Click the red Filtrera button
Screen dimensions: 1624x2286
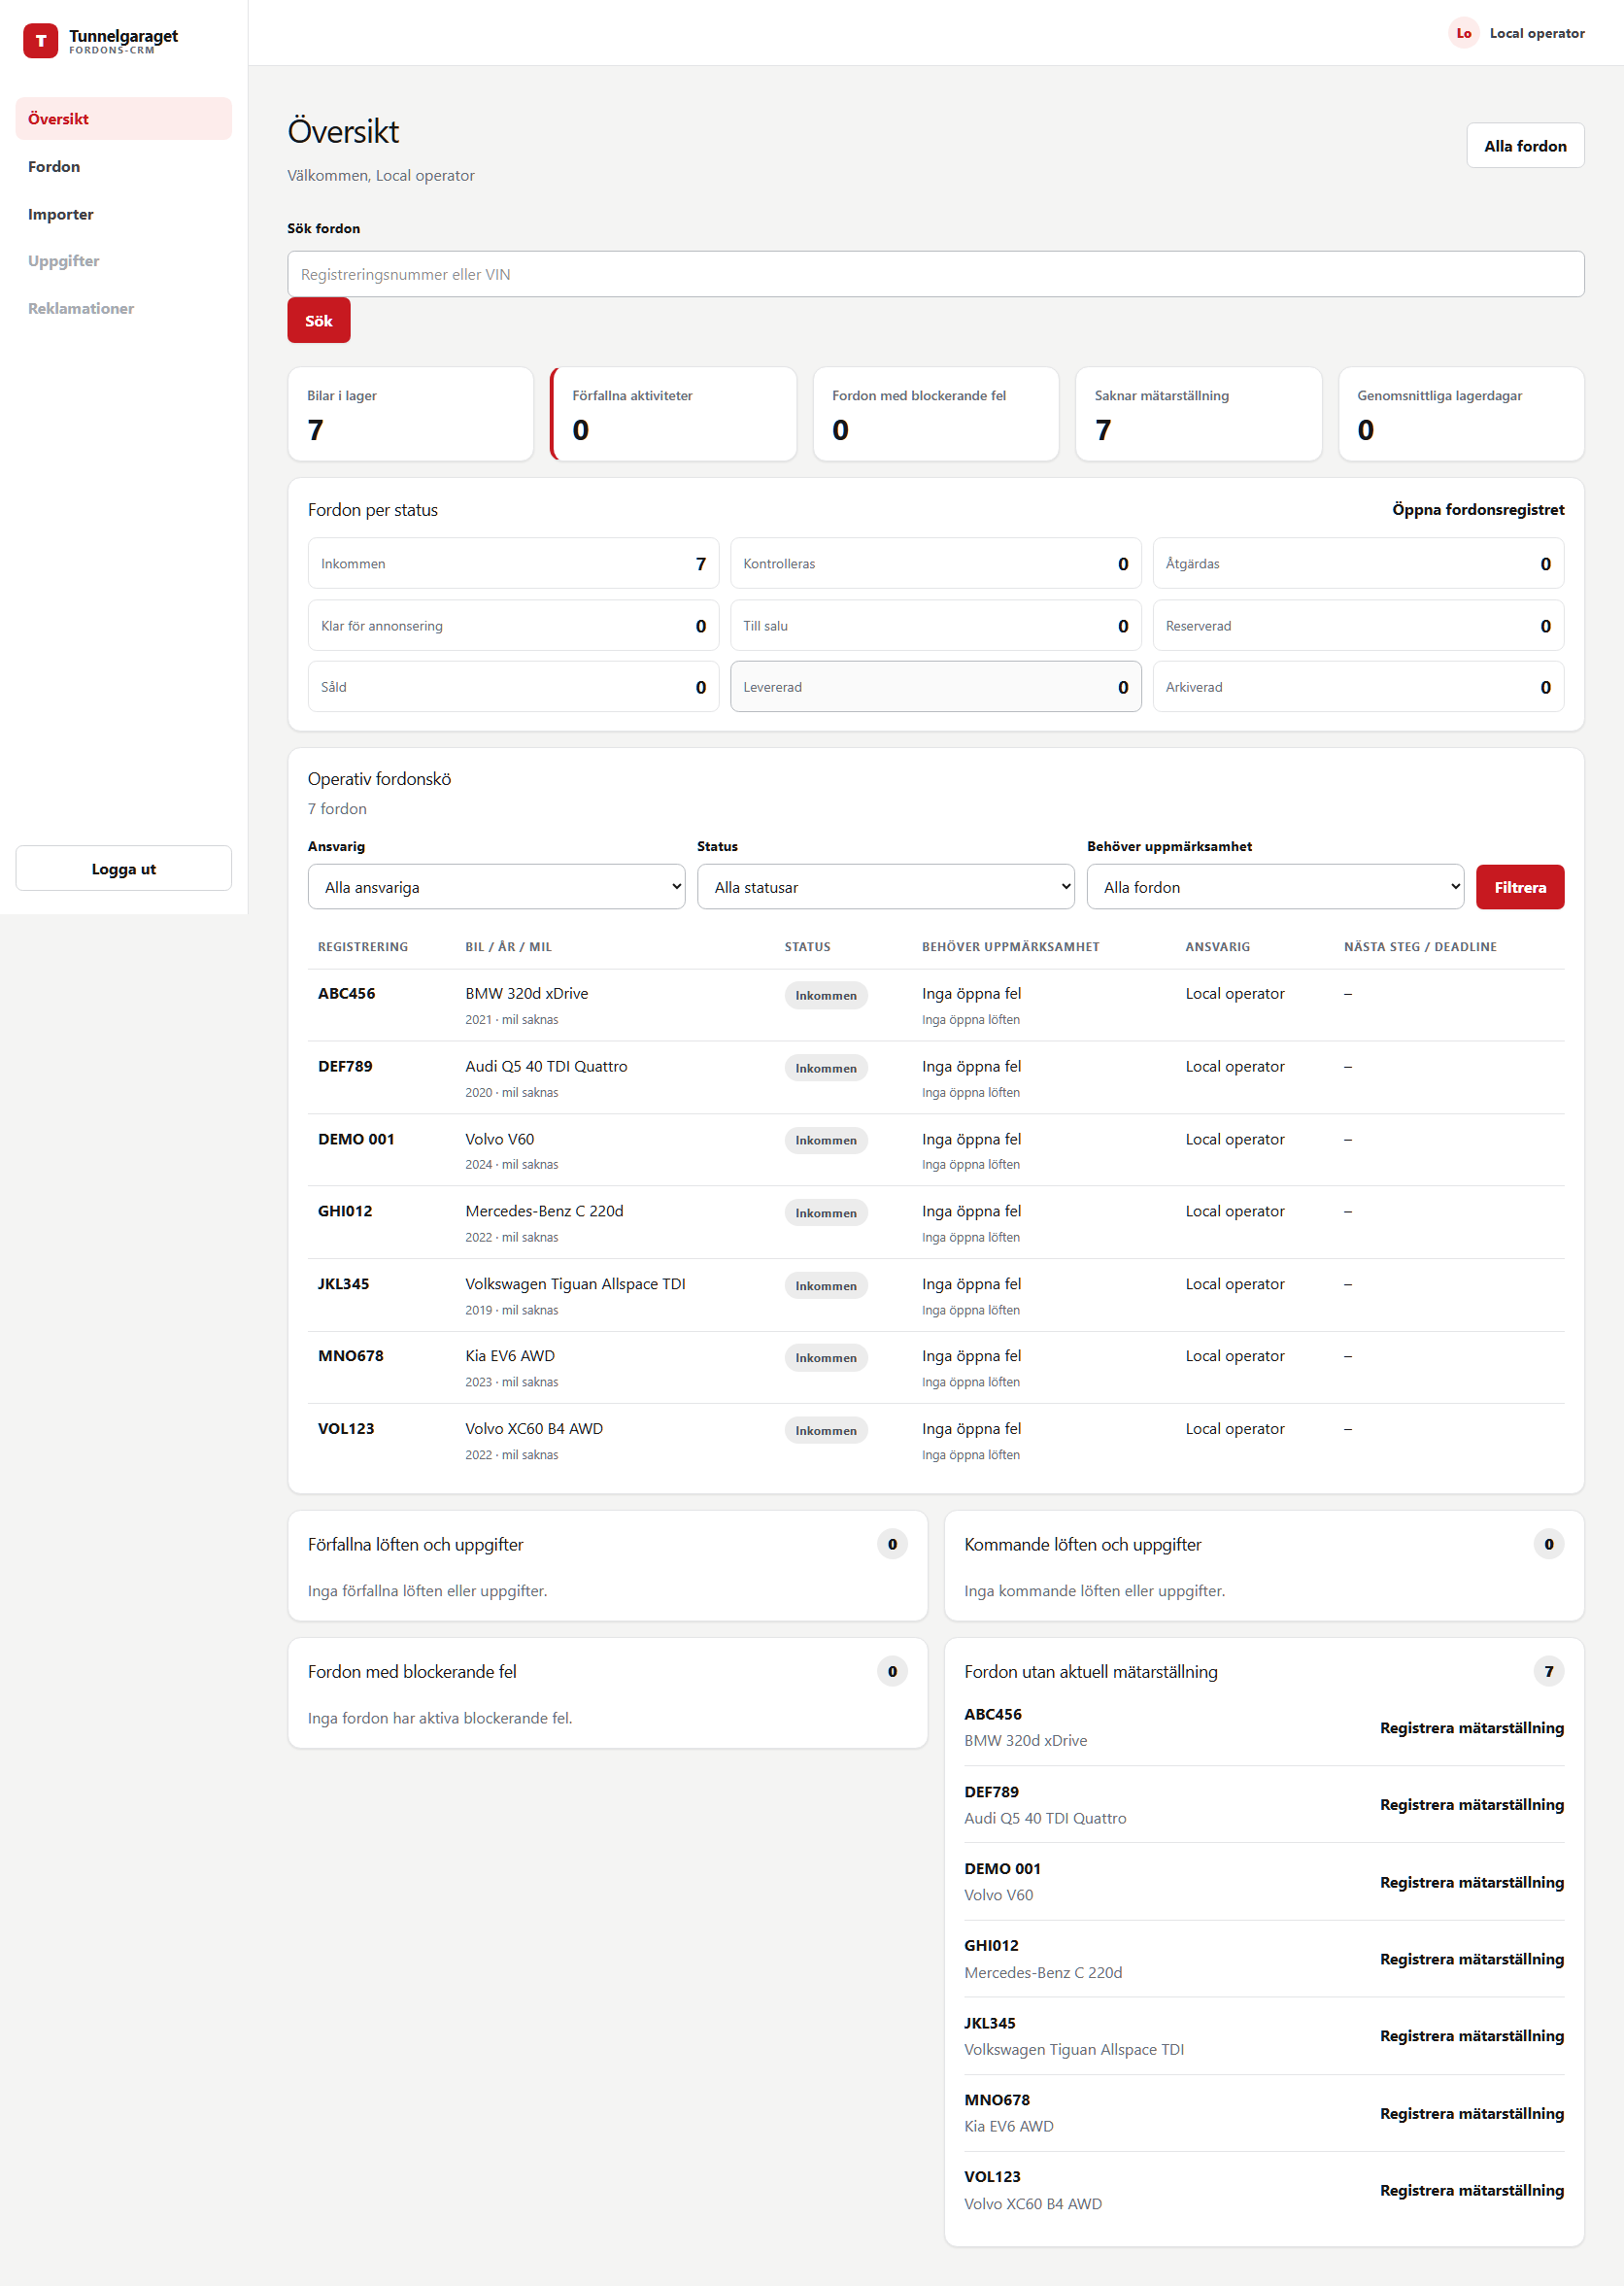coord(1519,887)
